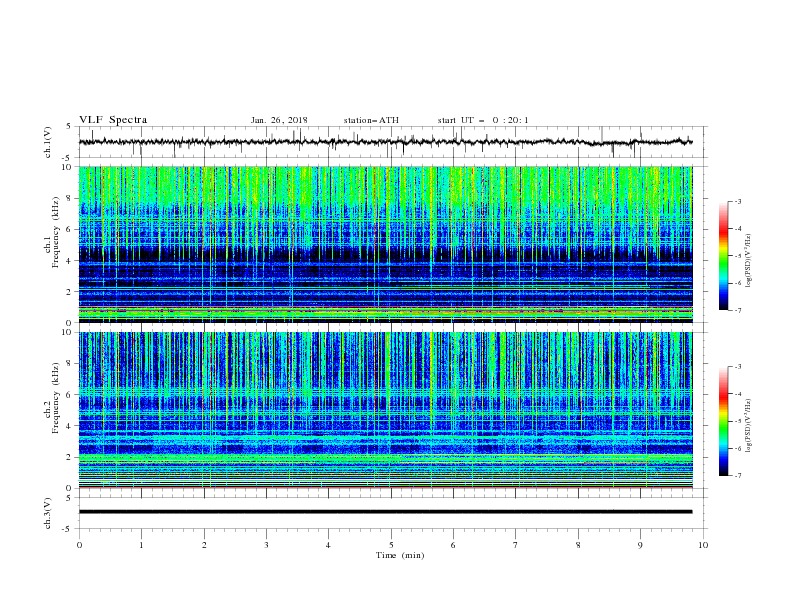Click time axis tick label "7"

(x=516, y=545)
